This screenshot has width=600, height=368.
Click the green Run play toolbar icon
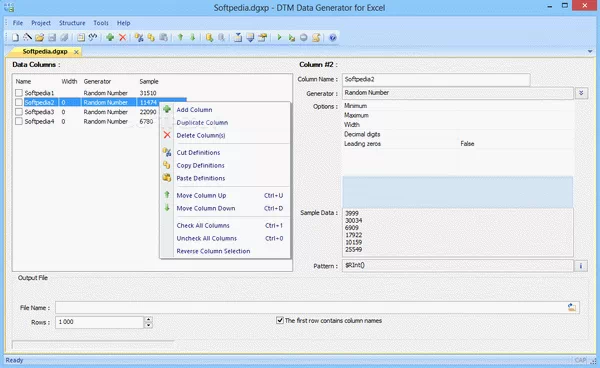point(279,37)
